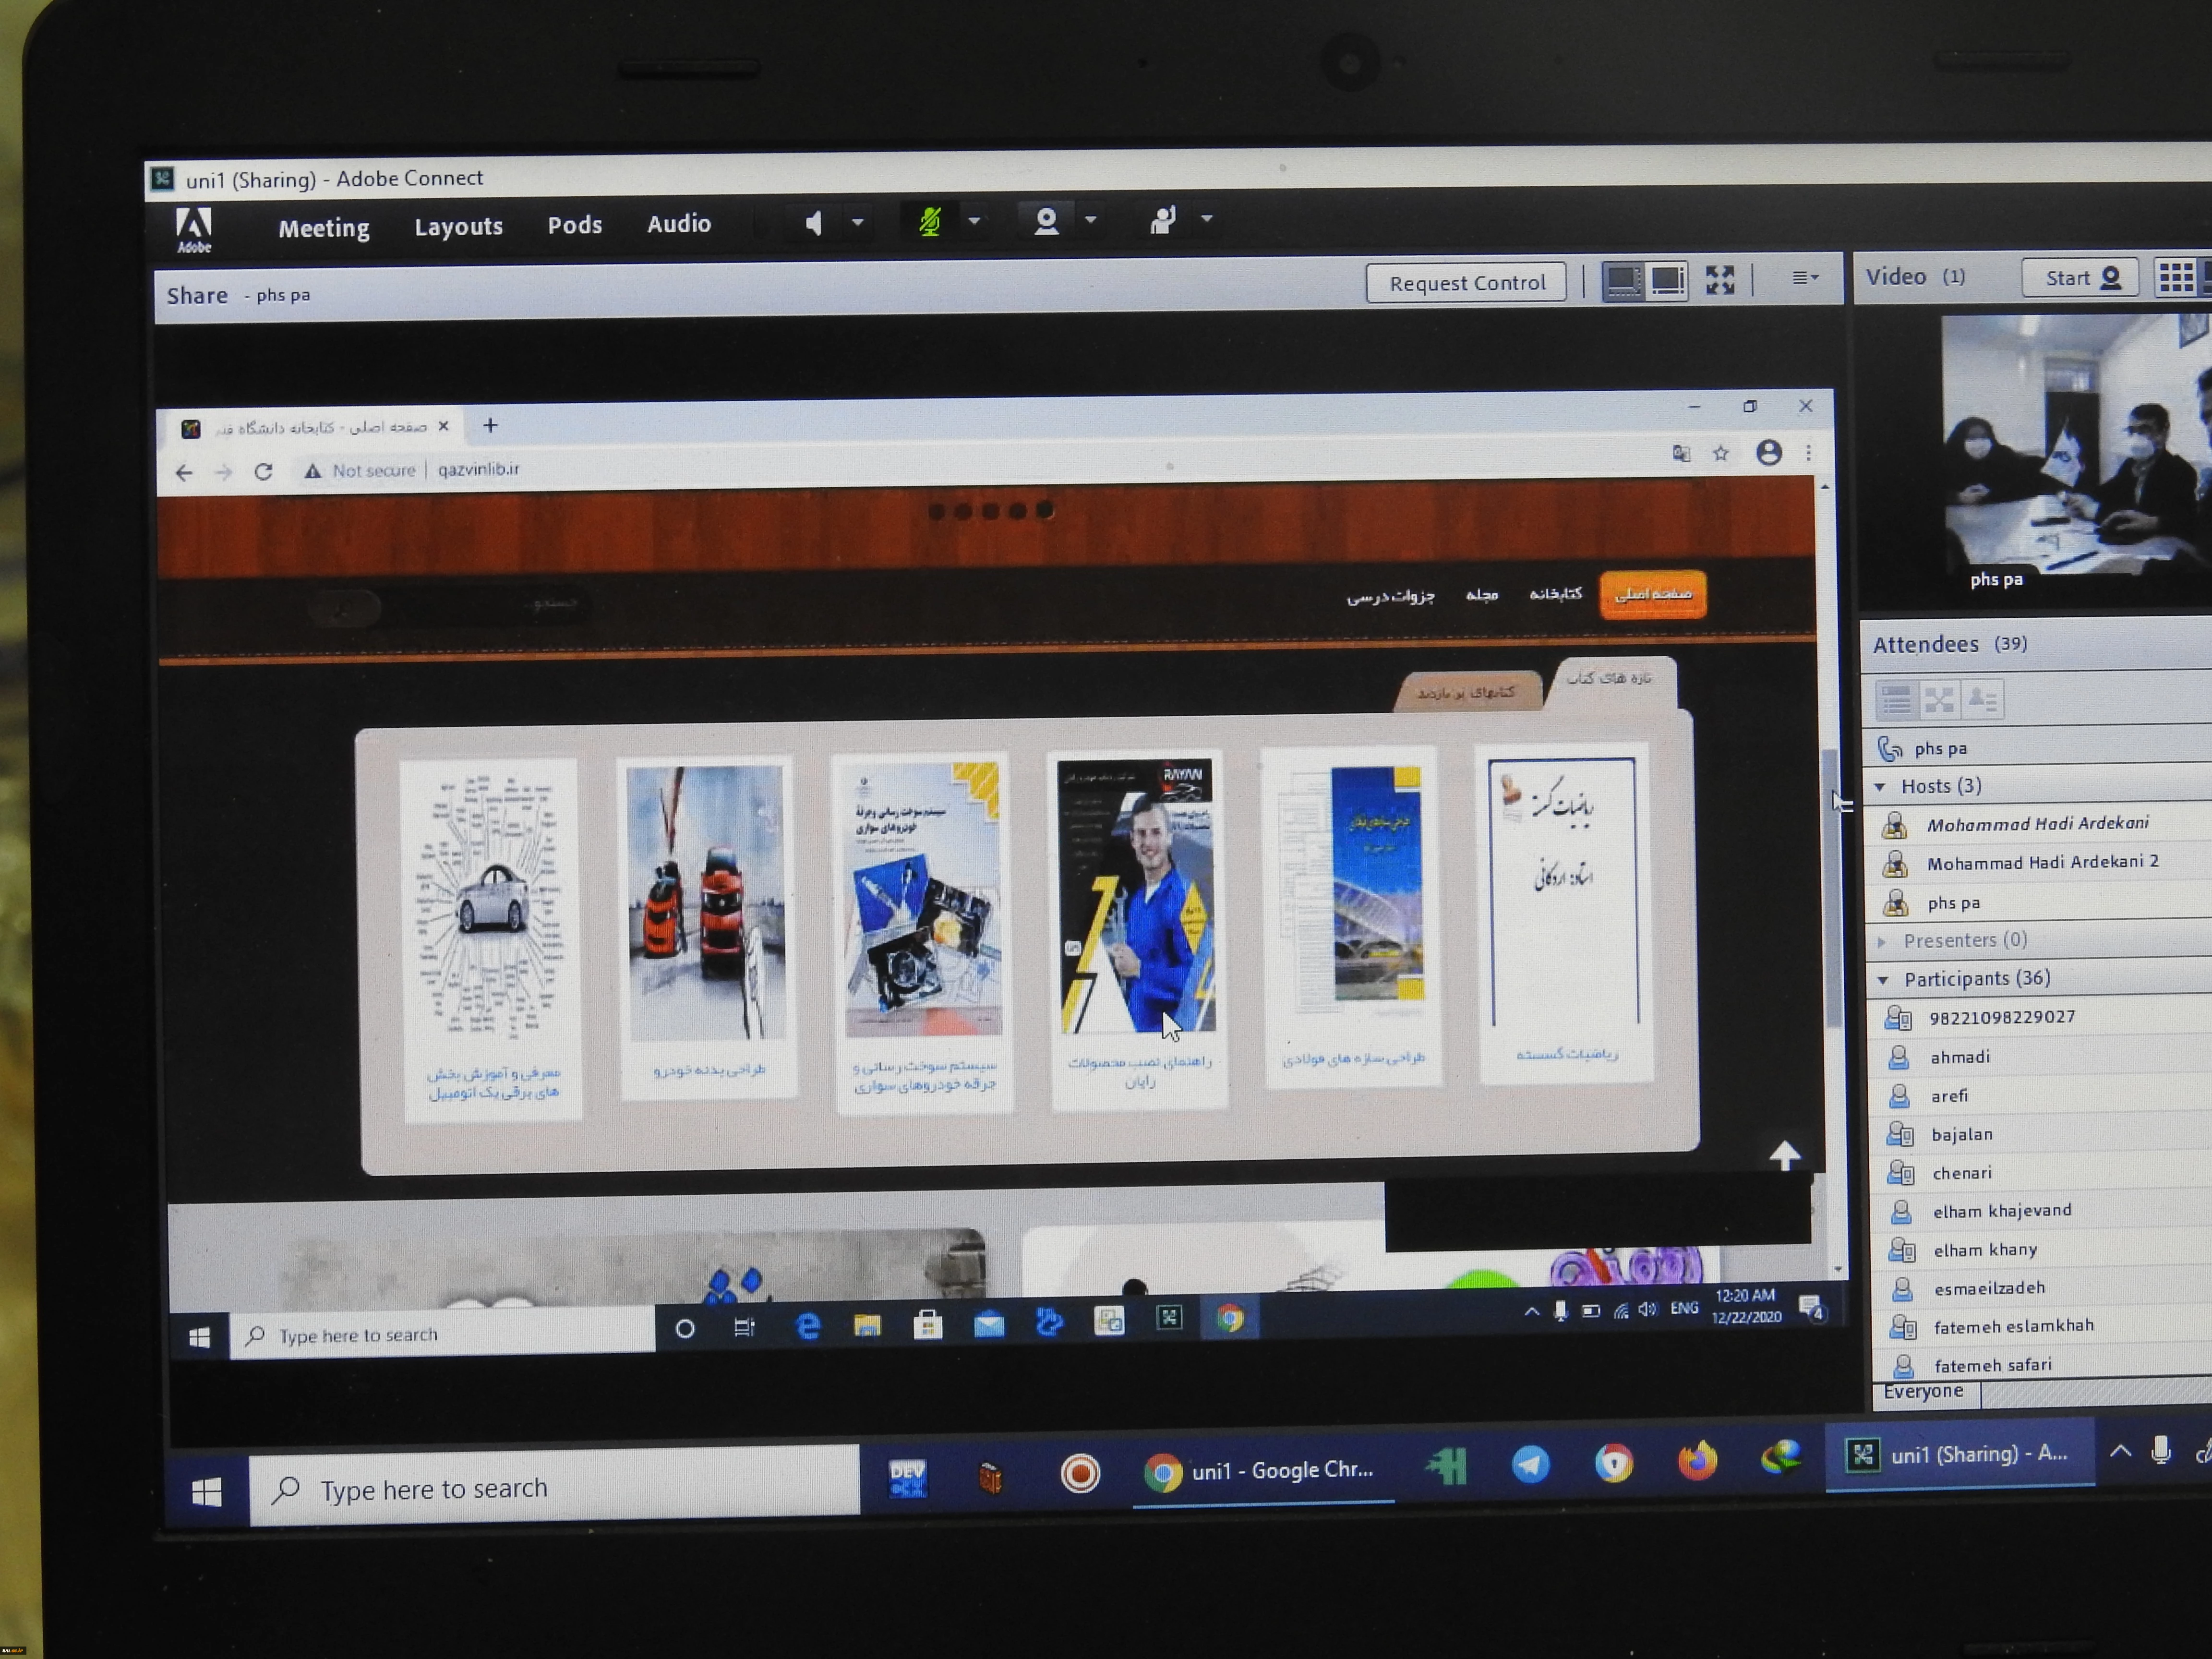Image resolution: width=2212 pixels, height=1659 pixels.
Task: Open the Meeting menu
Action: pos(323,228)
